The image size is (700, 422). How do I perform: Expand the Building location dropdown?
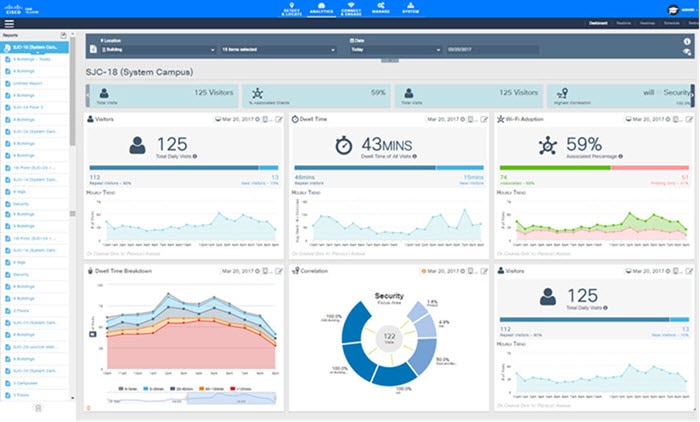point(158,50)
